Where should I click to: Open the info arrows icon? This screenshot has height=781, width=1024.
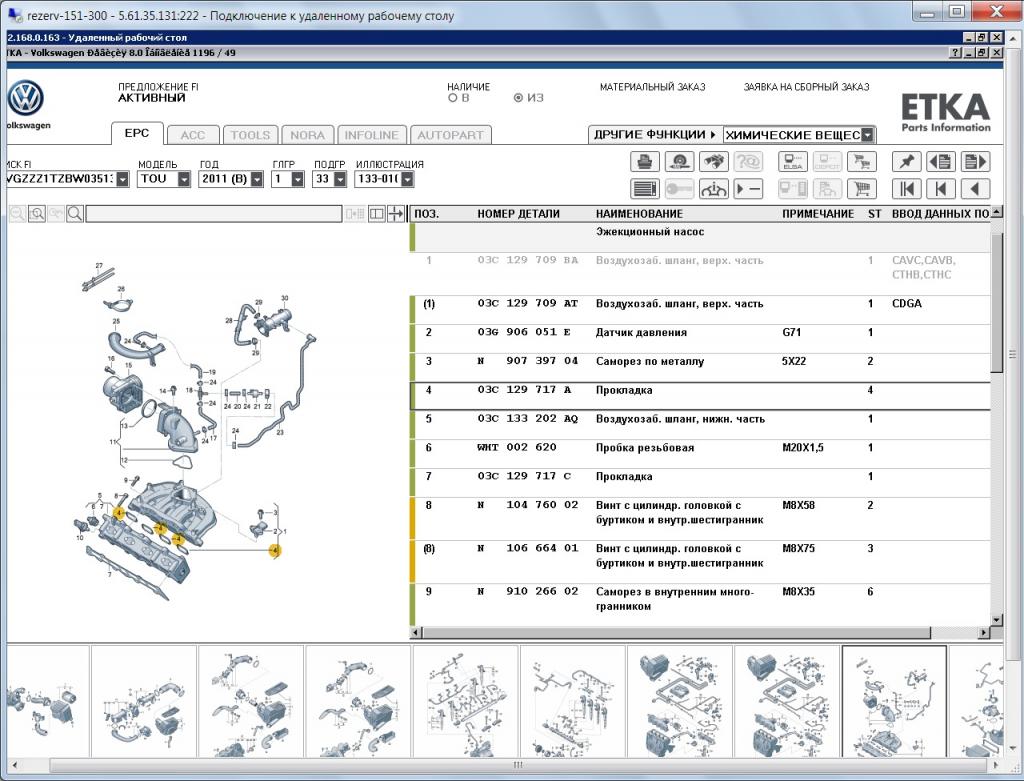(x=714, y=189)
